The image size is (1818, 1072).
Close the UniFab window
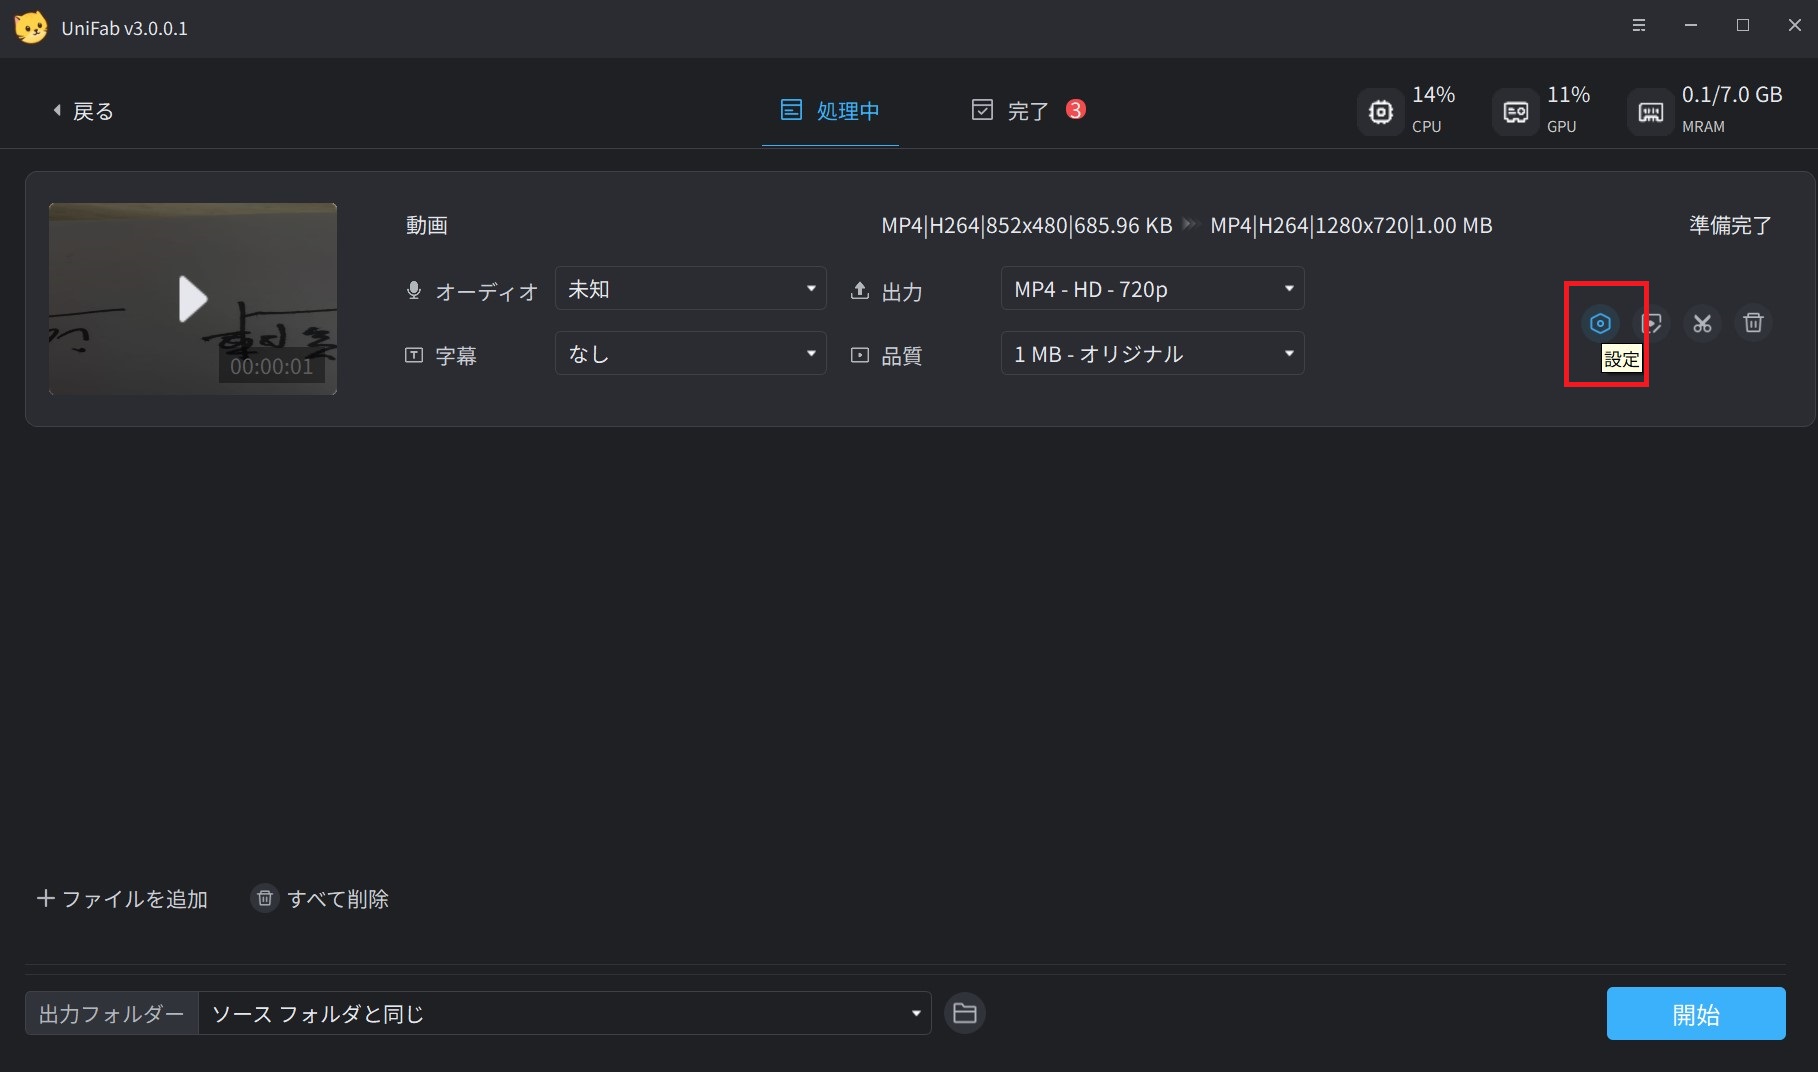point(1795,26)
